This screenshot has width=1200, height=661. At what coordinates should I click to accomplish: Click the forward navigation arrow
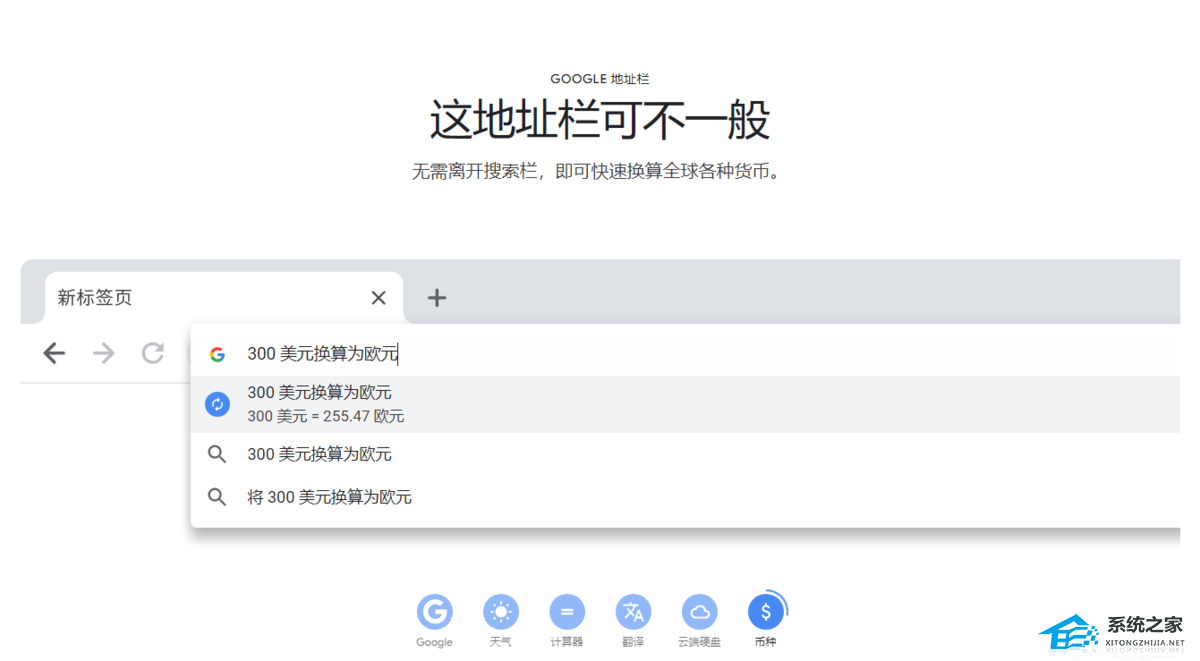103,353
